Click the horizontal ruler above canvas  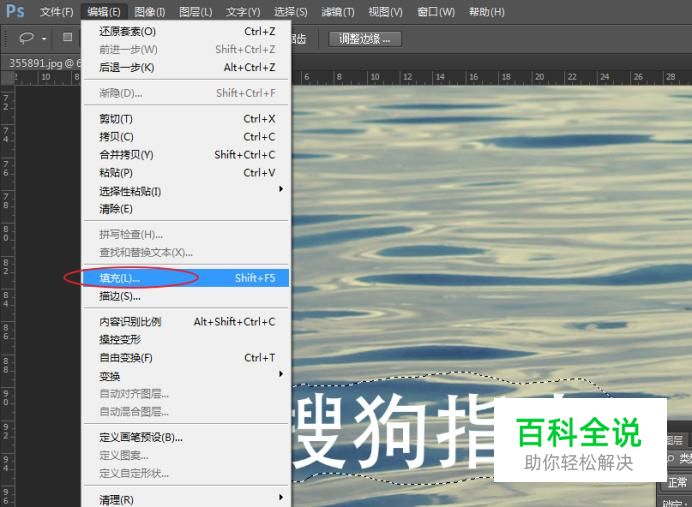(x=491, y=77)
